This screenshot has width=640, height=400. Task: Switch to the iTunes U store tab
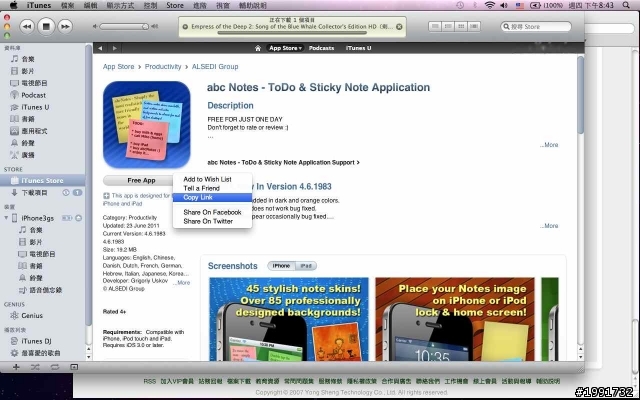point(358,48)
